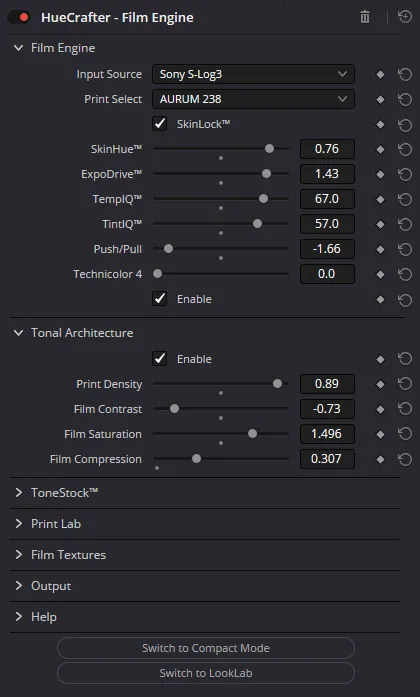420x697 pixels.
Task: Edit the SkinHue value field 0.76
Action: pyautogui.click(x=327, y=149)
